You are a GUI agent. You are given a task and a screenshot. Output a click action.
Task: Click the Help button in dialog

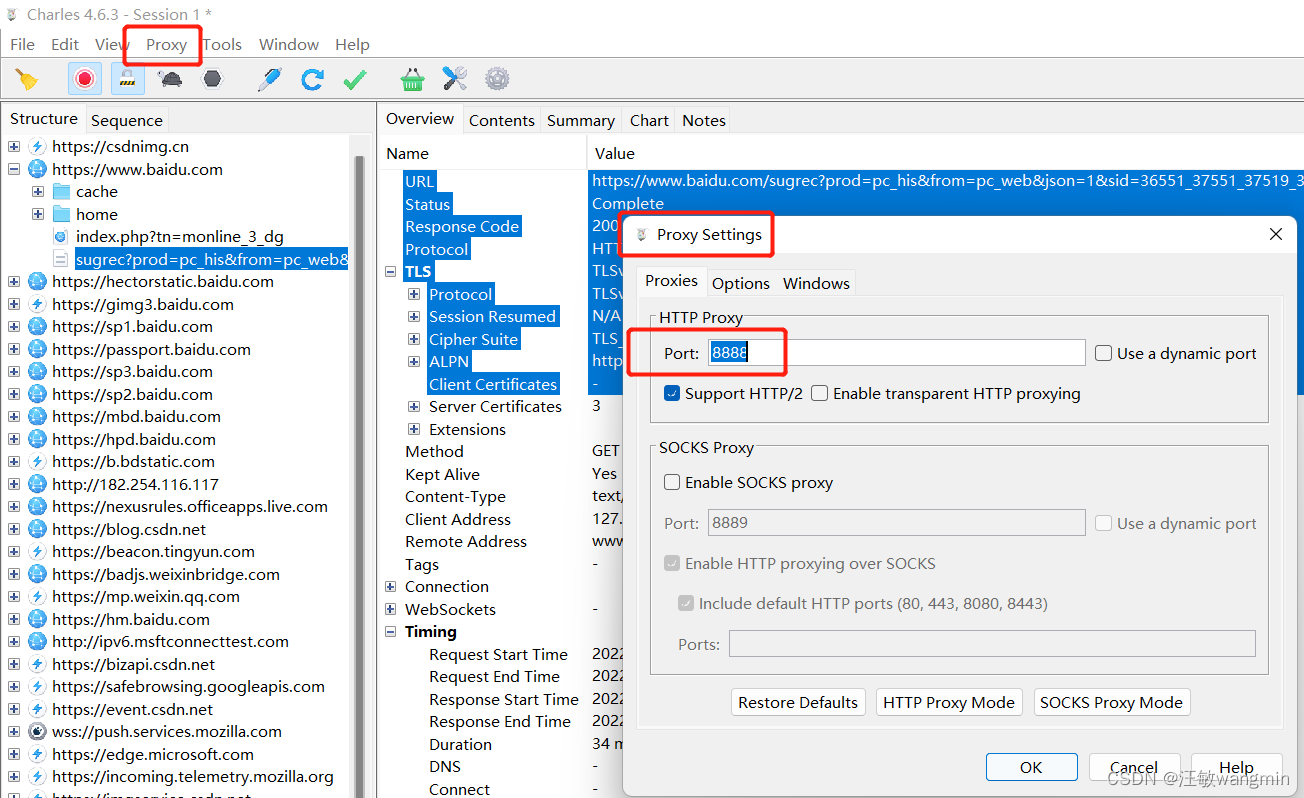[1236, 767]
